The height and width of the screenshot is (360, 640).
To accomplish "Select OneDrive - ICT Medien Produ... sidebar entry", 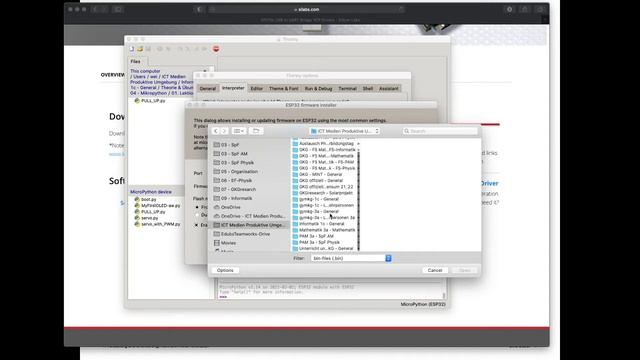I will coord(249,216).
